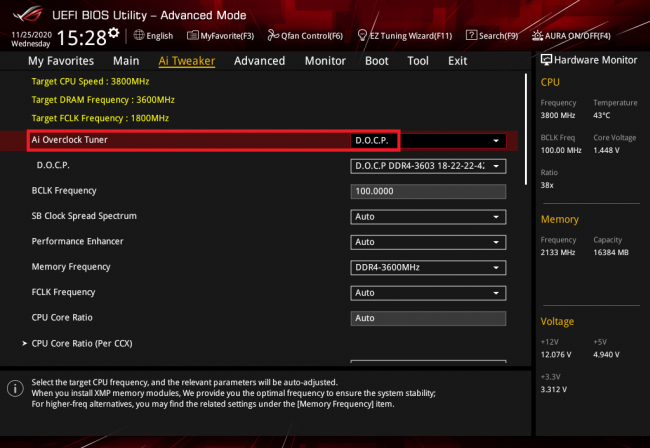Select the Performance Enhancer label
This screenshot has height=448, width=650.
(78, 241)
